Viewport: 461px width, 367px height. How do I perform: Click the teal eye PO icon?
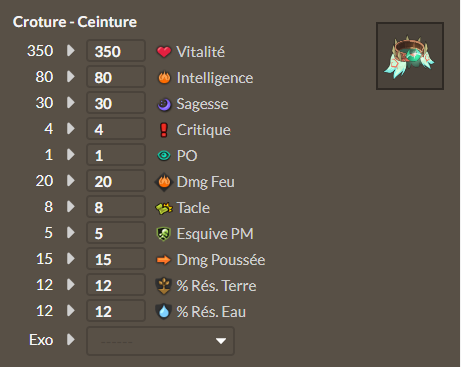pos(164,156)
